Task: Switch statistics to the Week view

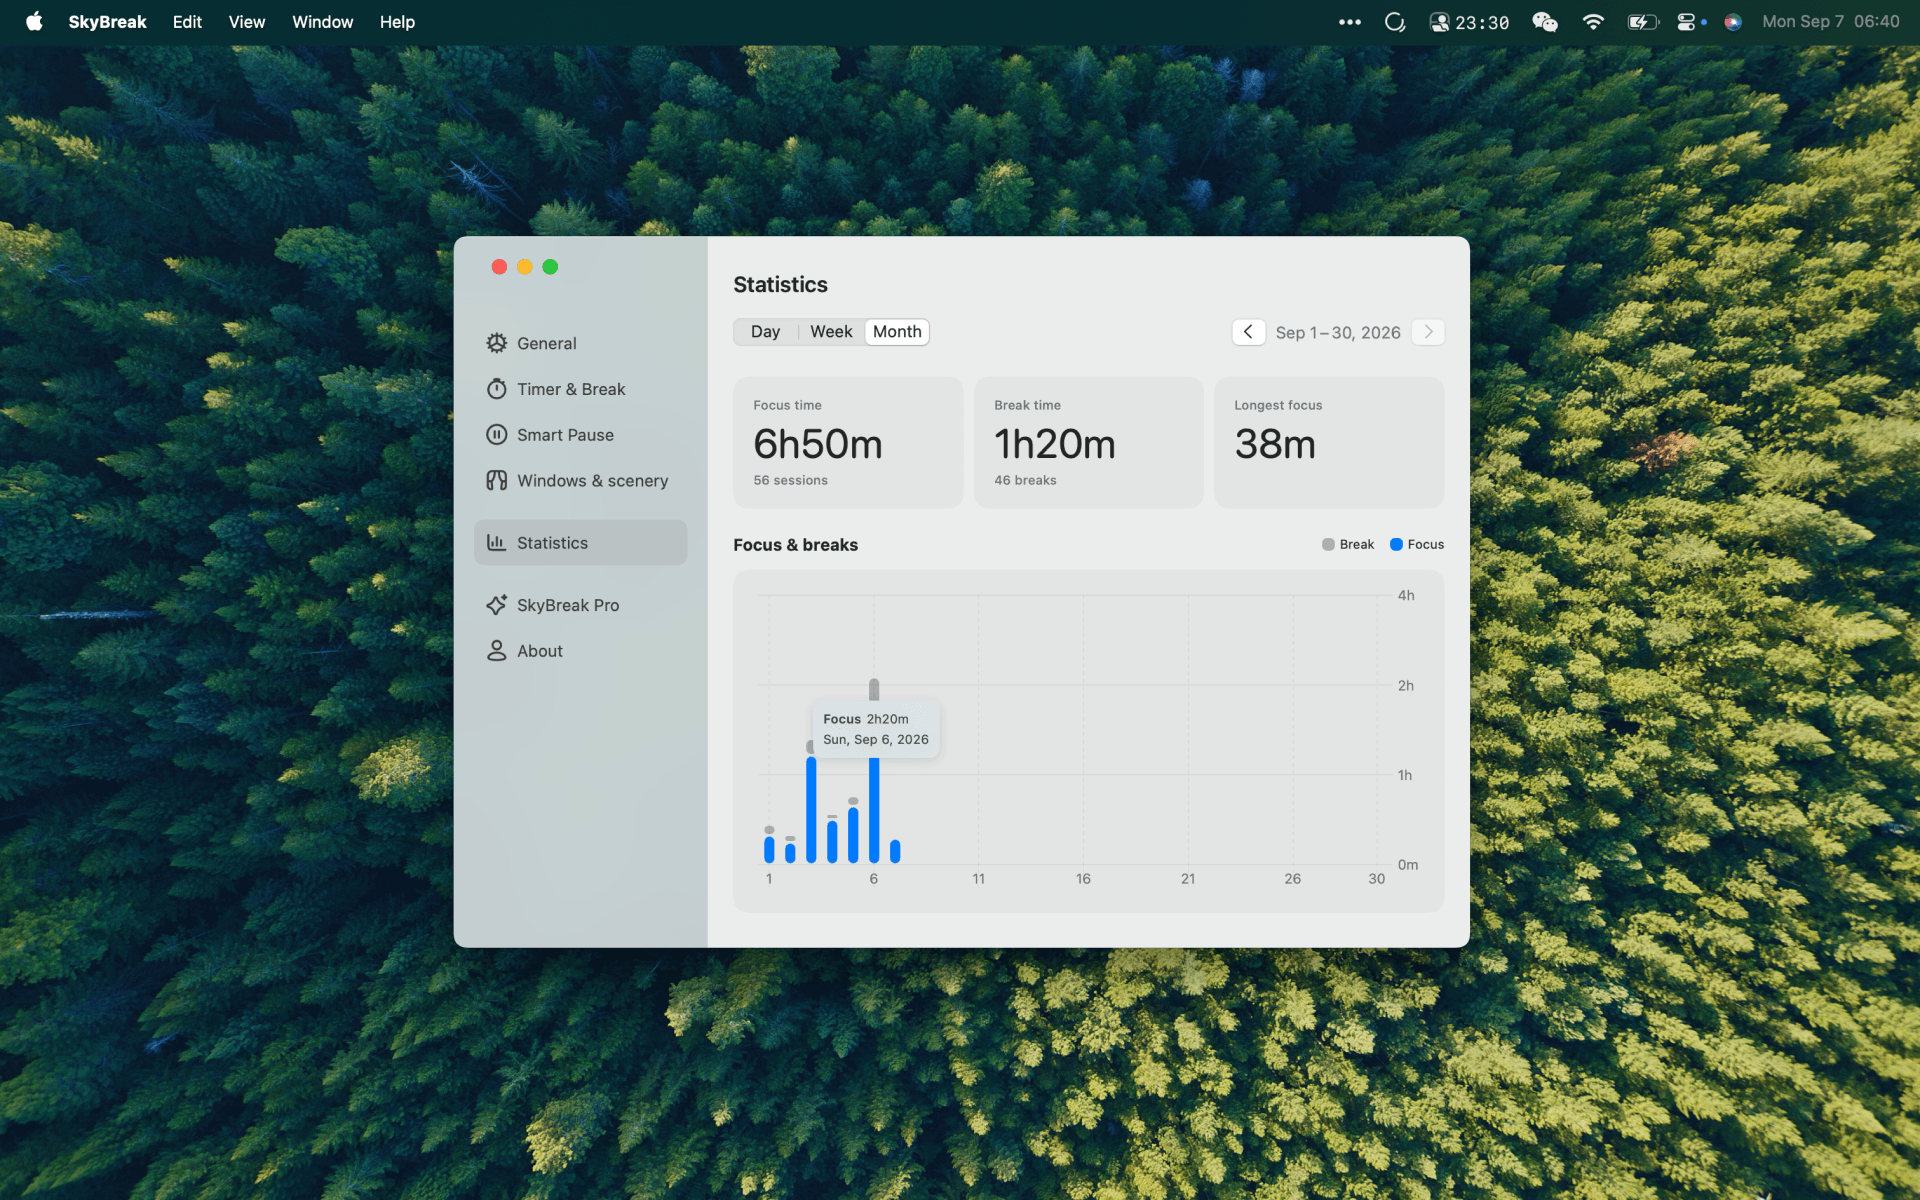Action: tap(831, 332)
